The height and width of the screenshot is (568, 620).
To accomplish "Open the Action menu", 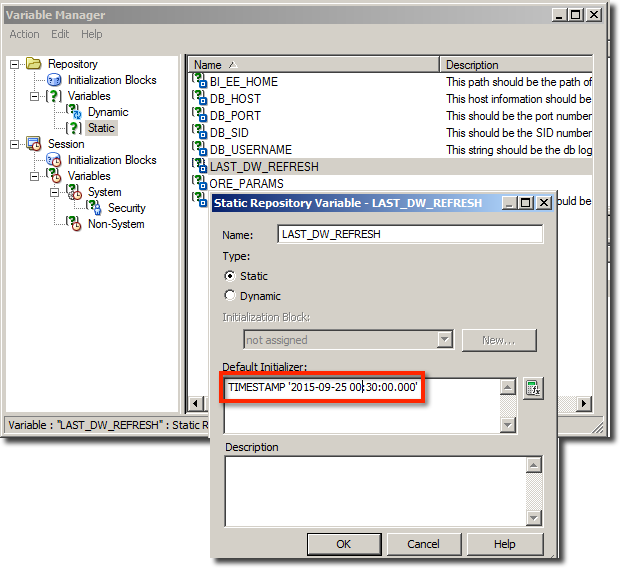I will pyautogui.click(x=25, y=34).
